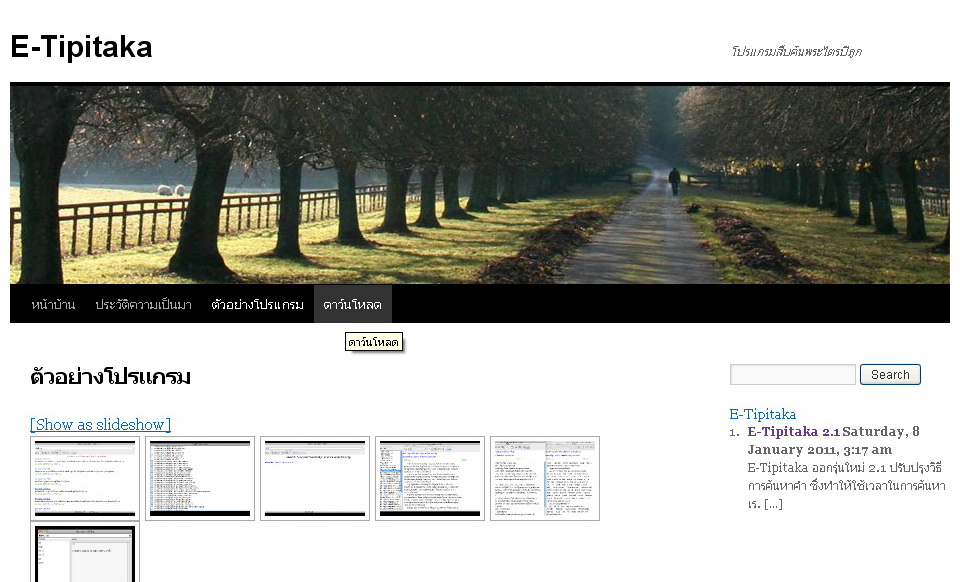This screenshot has height=582, width=960.
Task: Select ตัวอย่างโปรแกรม in the navigation bar
Action: [x=257, y=305]
